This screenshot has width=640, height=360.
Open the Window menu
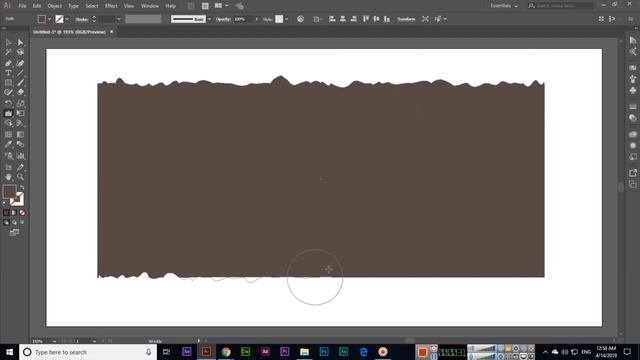pyautogui.click(x=150, y=6)
